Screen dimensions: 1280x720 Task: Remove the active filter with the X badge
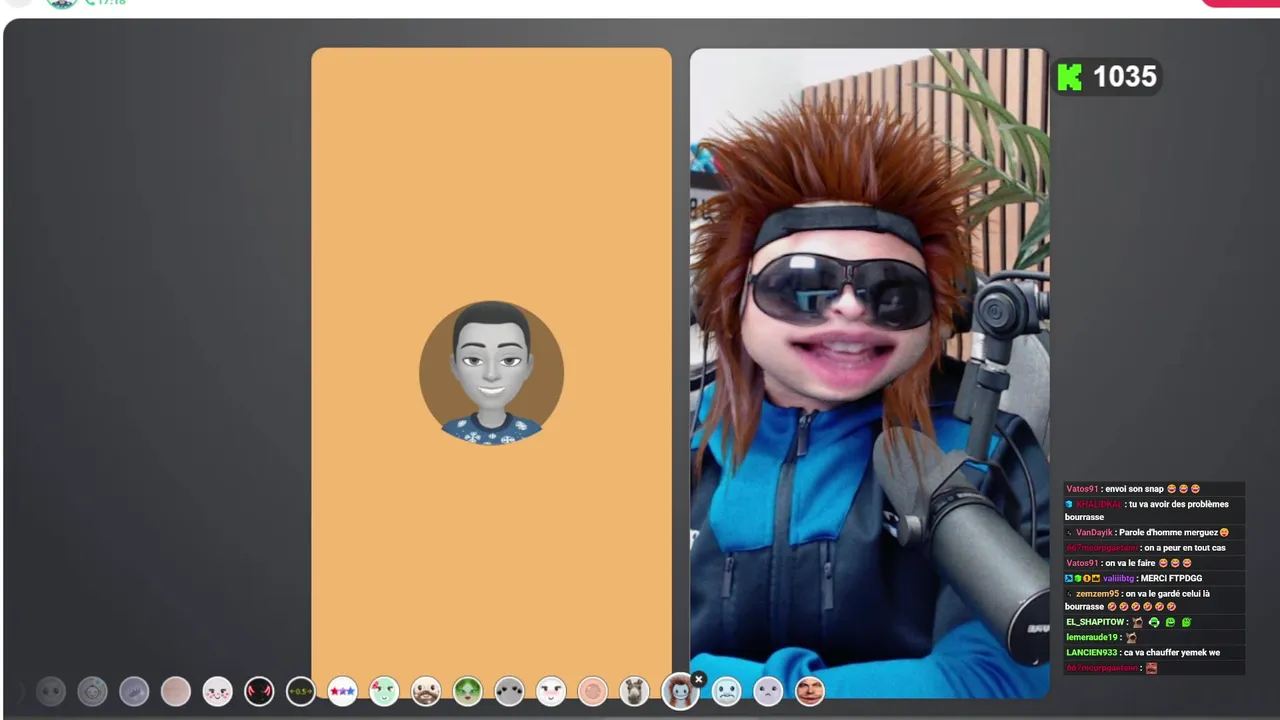click(699, 679)
